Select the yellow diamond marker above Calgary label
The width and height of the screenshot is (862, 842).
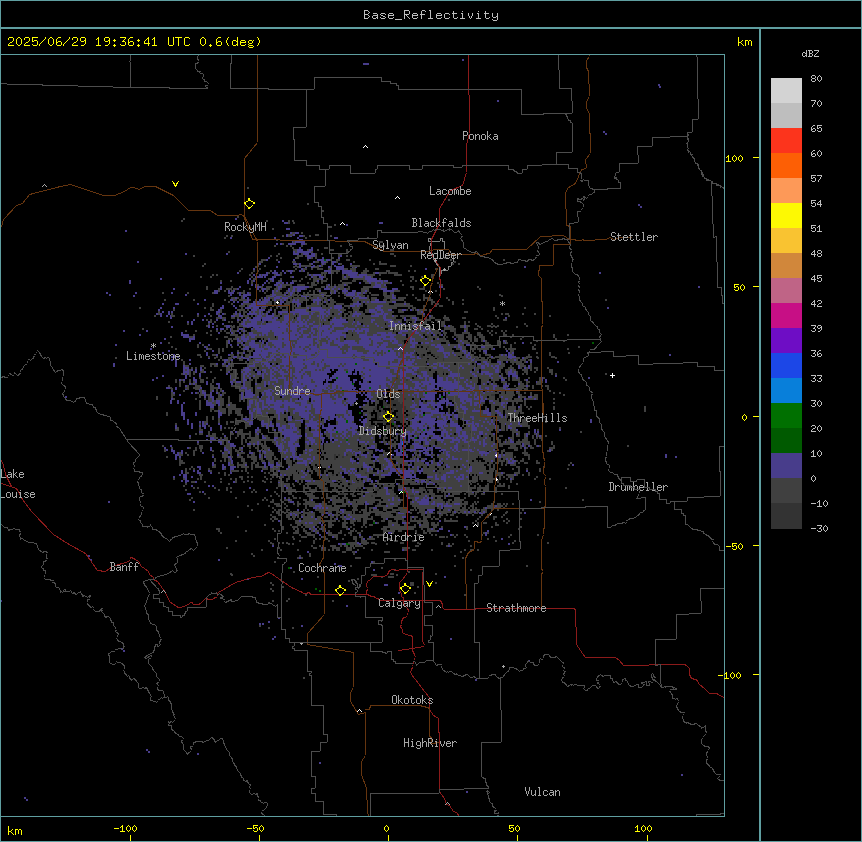point(405,589)
